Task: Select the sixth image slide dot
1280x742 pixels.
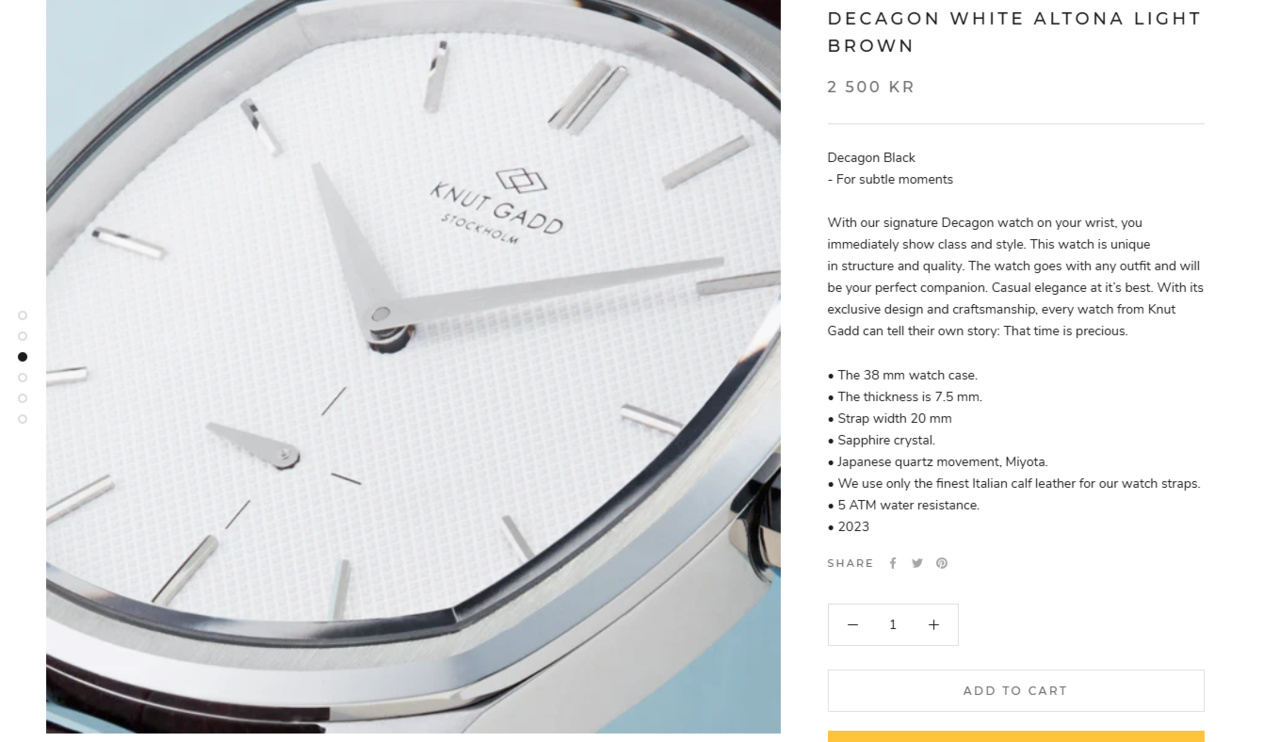Action: 22,419
